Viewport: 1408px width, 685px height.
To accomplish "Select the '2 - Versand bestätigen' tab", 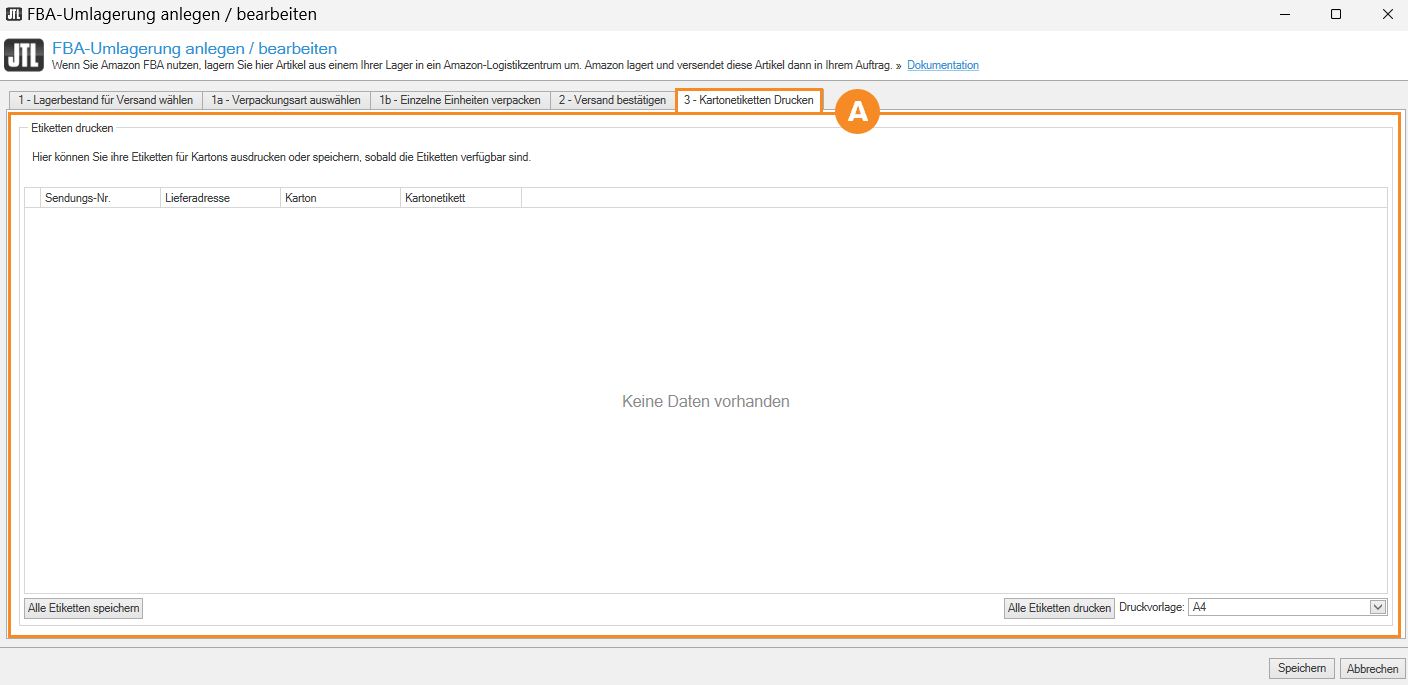I will coord(612,100).
